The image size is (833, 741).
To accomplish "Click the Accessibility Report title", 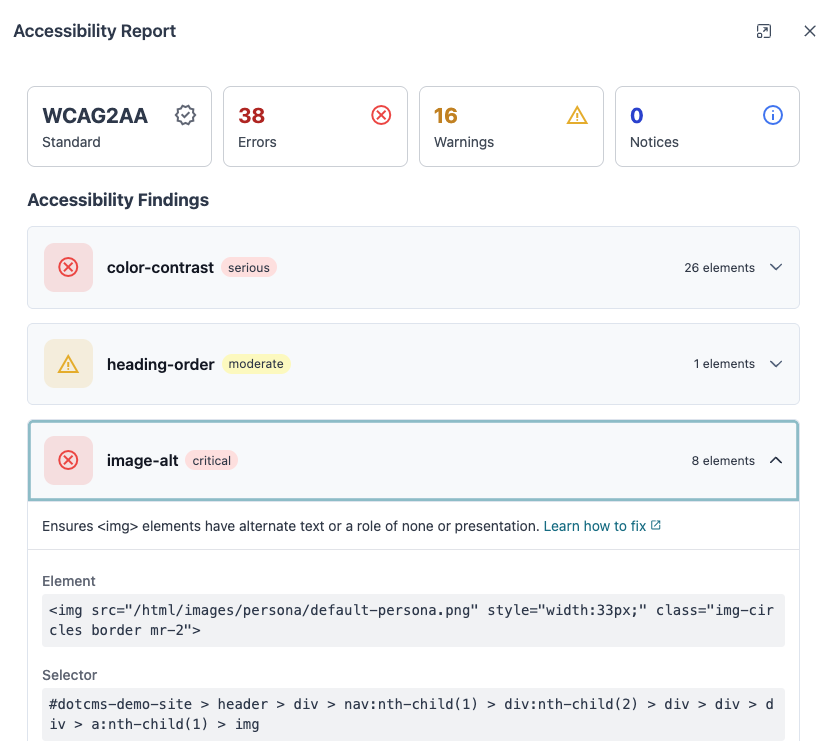I will coord(95,31).
